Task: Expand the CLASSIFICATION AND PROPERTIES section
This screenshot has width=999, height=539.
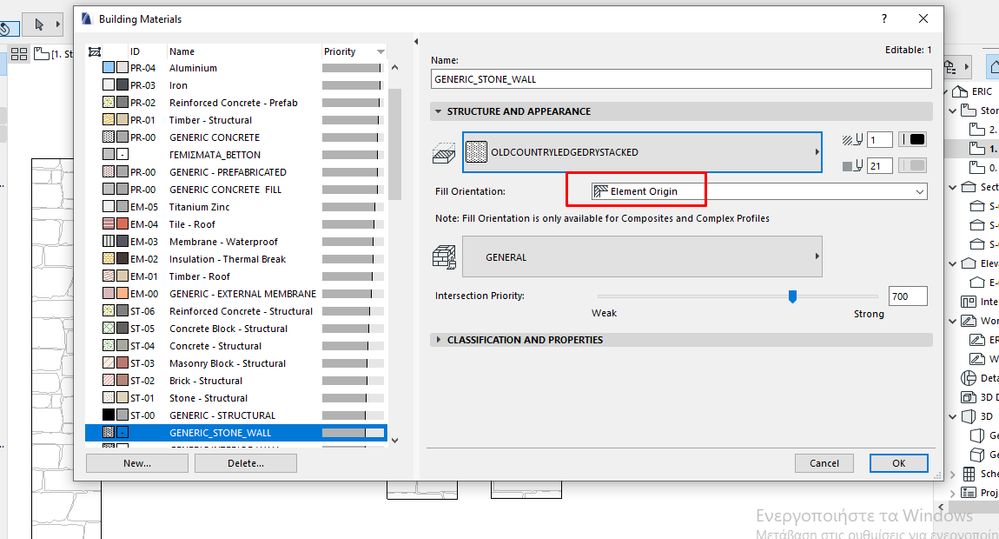Action: 438,340
